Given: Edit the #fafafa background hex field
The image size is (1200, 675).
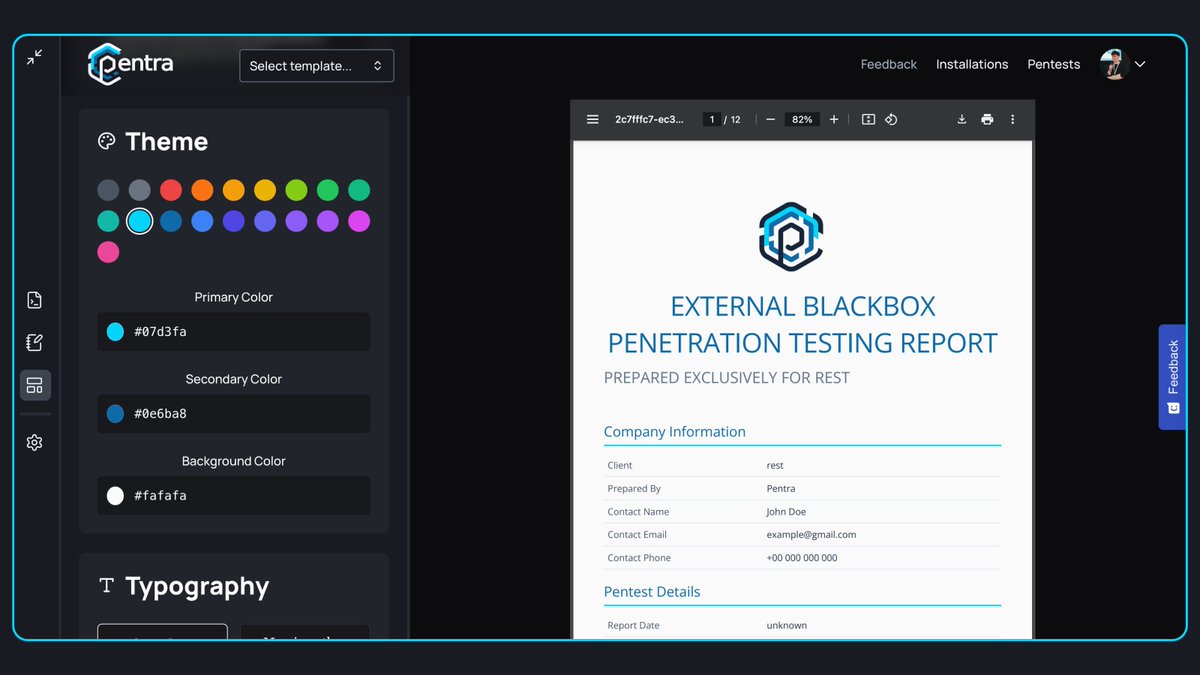Looking at the screenshot, I should 234,496.
